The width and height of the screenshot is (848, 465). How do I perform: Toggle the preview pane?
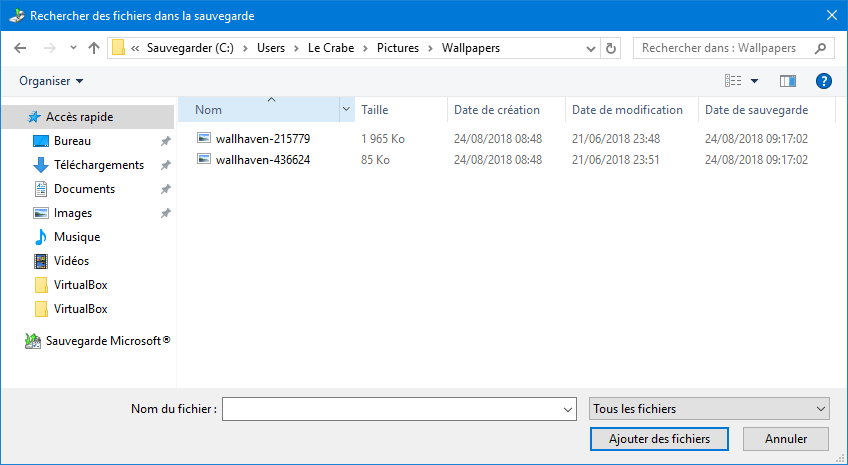[x=787, y=81]
